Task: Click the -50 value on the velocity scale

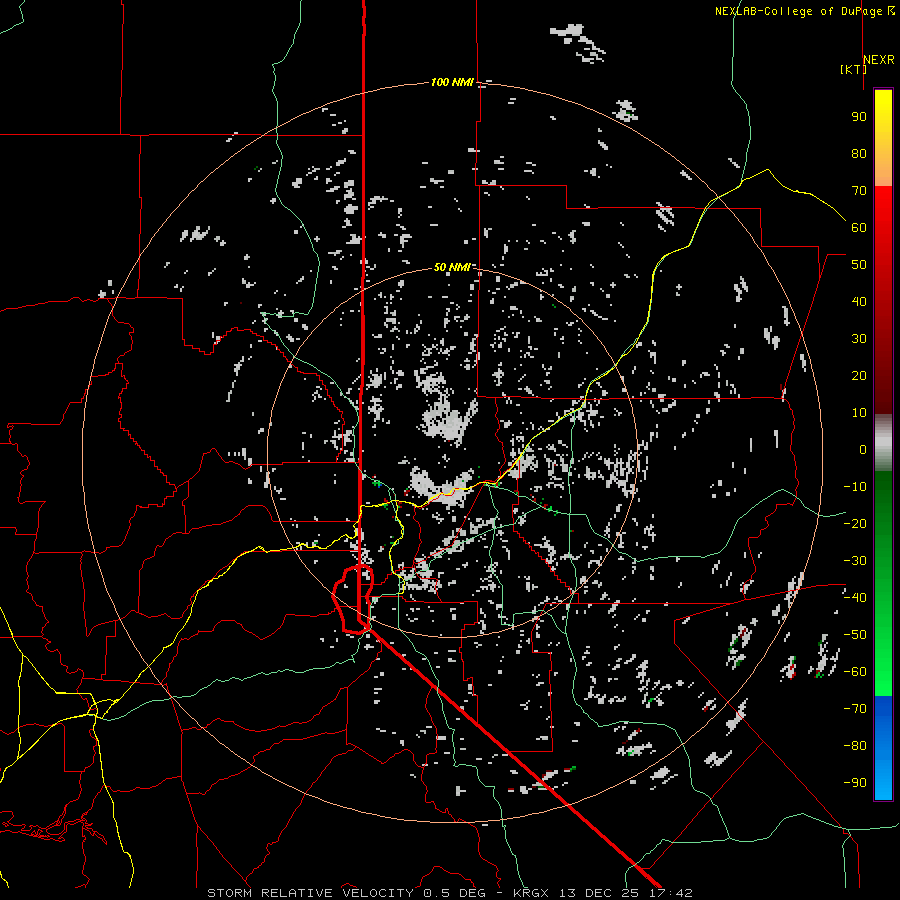Action: click(x=855, y=635)
